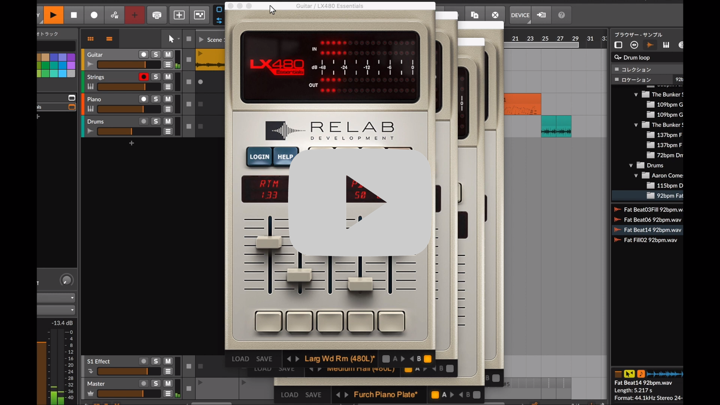Solo the Guitar track
Viewport: 720px width, 405px height.
click(156, 55)
